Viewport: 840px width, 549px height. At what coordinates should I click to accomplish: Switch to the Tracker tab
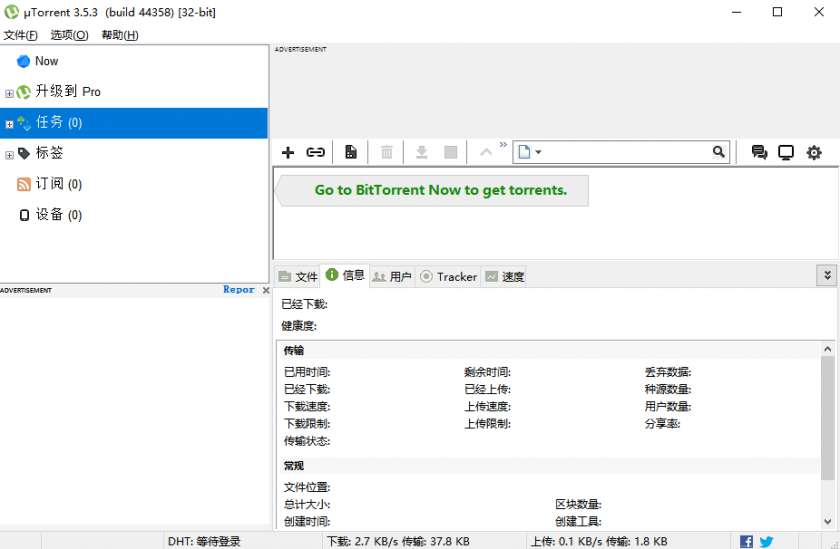pyautogui.click(x=448, y=276)
